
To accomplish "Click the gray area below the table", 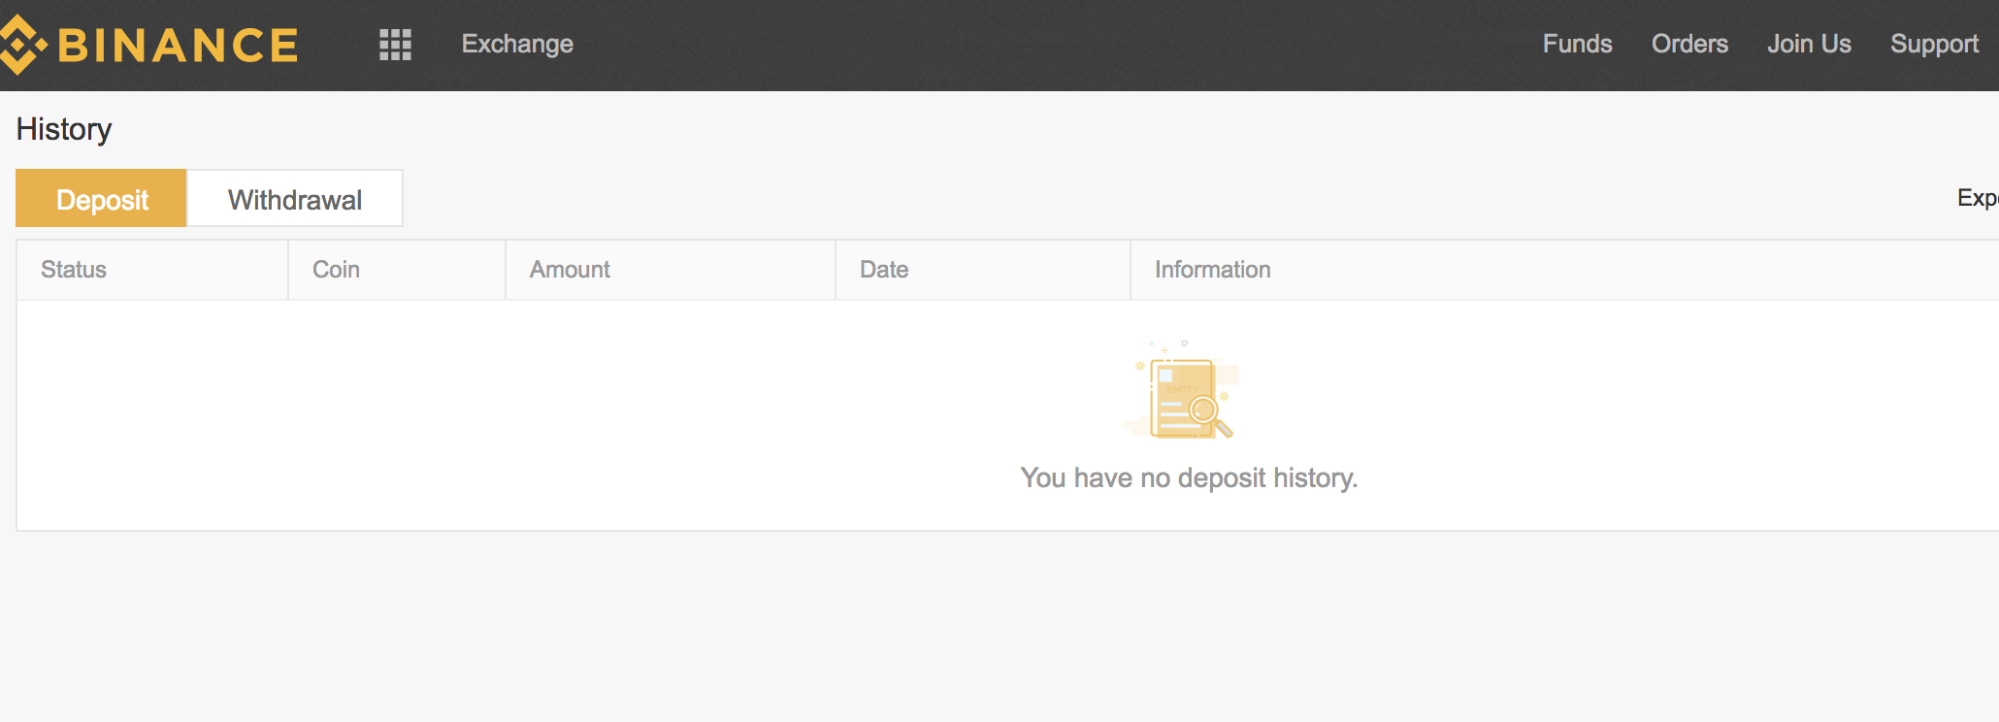I will click(1000, 626).
